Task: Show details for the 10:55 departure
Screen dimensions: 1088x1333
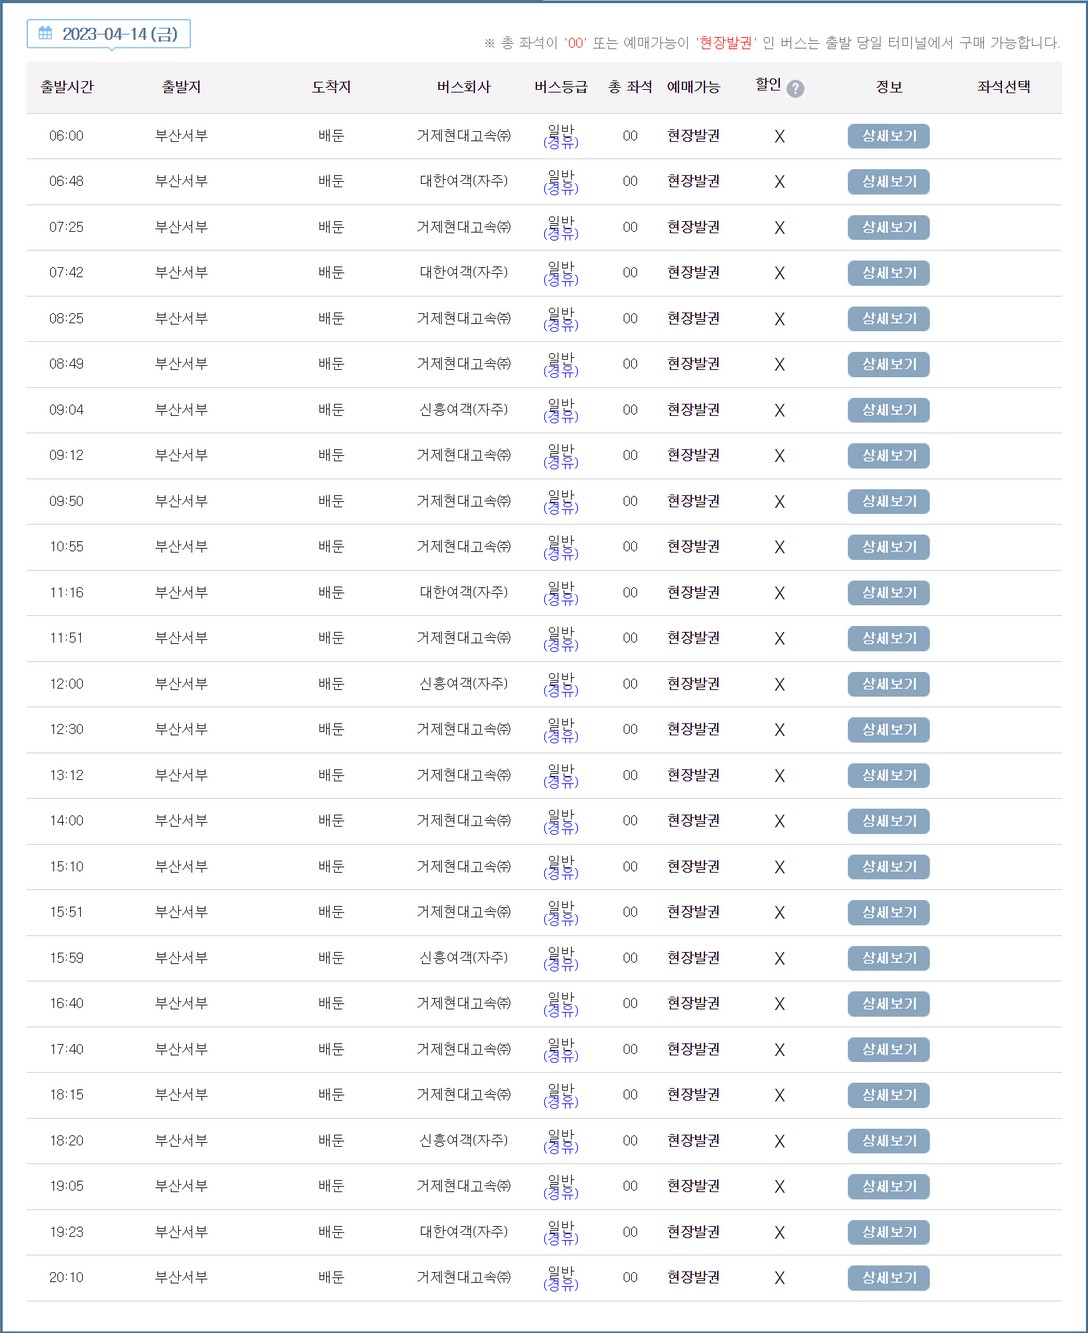Action: 888,547
